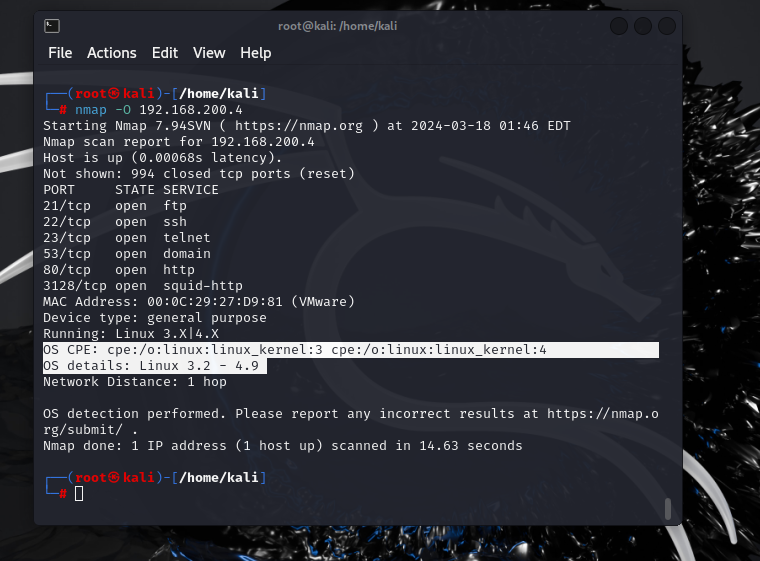Click the middle window control button in title bar
This screenshot has height=561, width=760.
[x=643, y=26]
